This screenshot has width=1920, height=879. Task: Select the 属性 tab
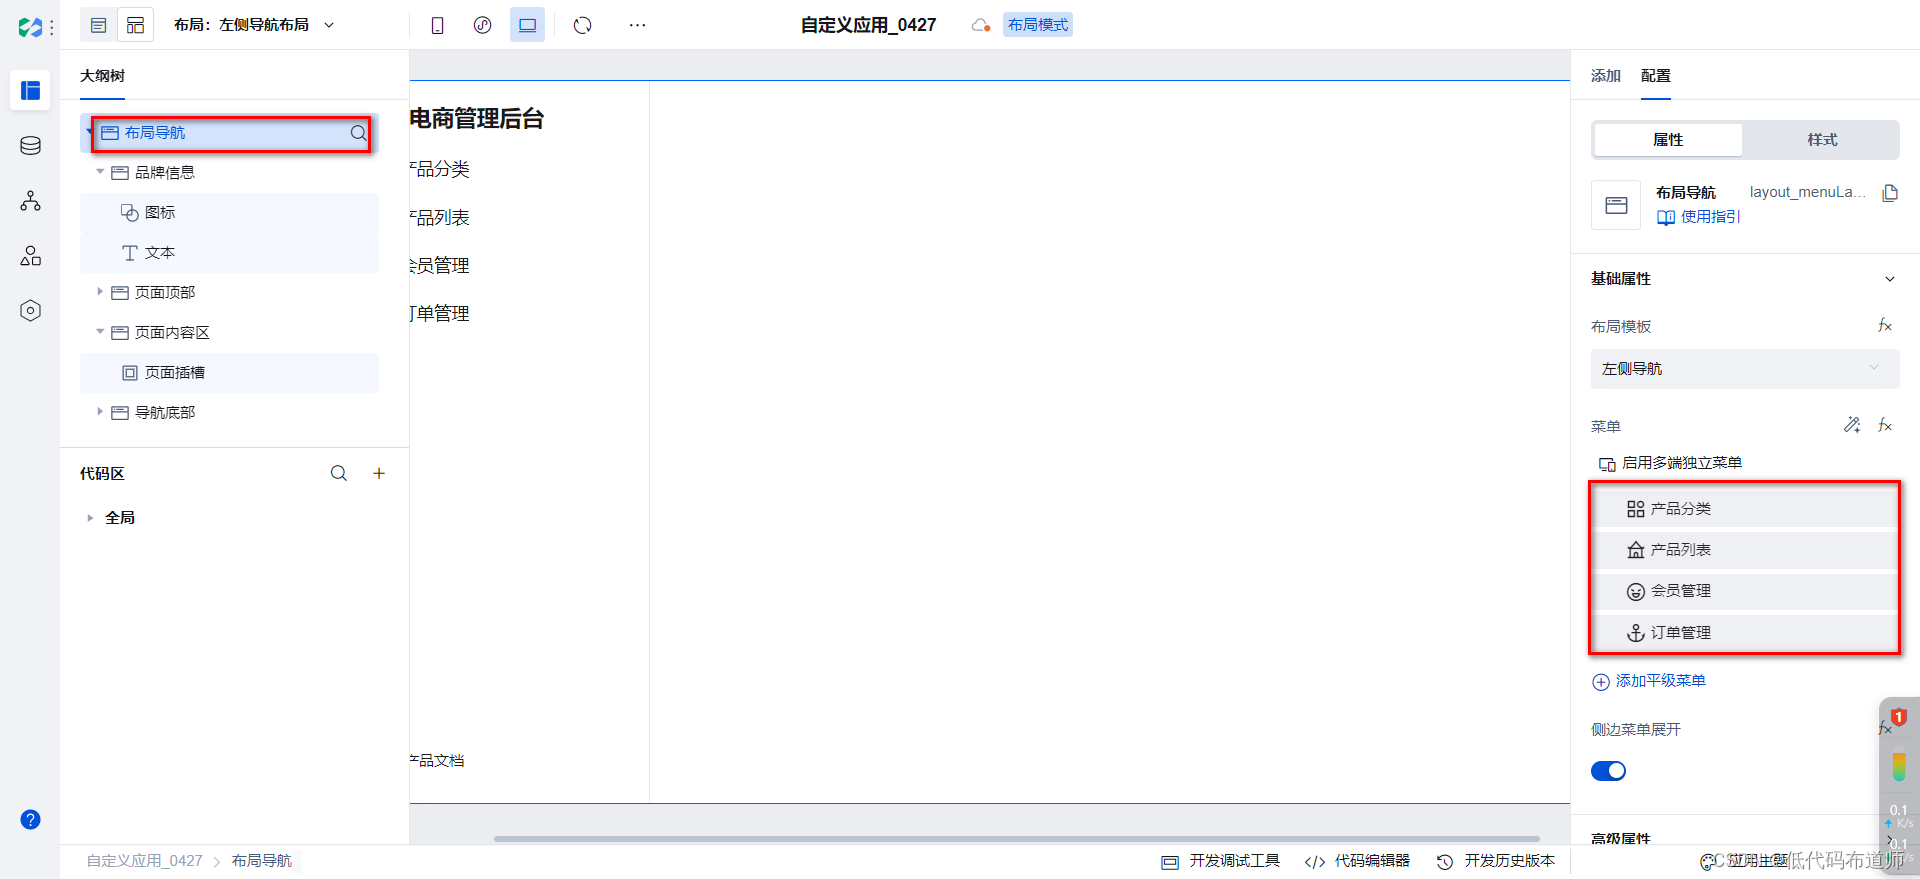tap(1668, 140)
